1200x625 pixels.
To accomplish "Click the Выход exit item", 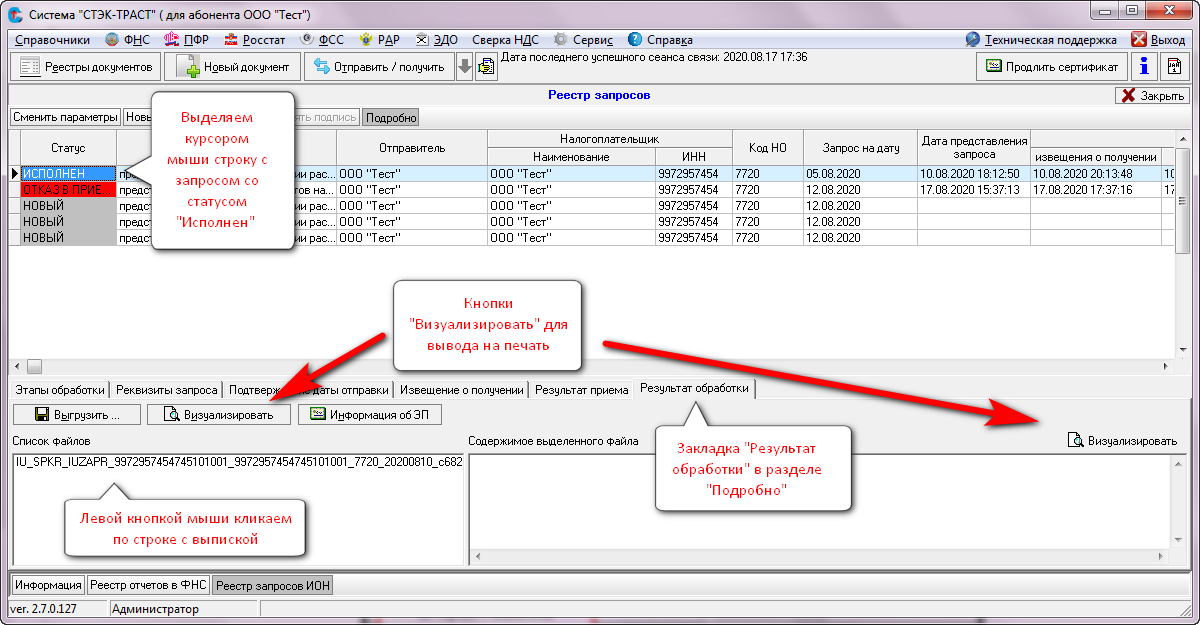I will [x=1158, y=40].
